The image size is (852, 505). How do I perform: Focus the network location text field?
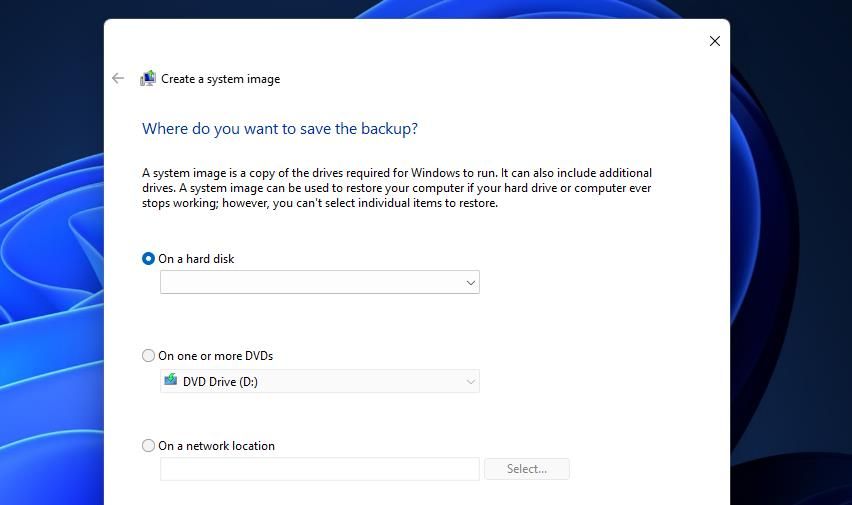click(x=320, y=469)
